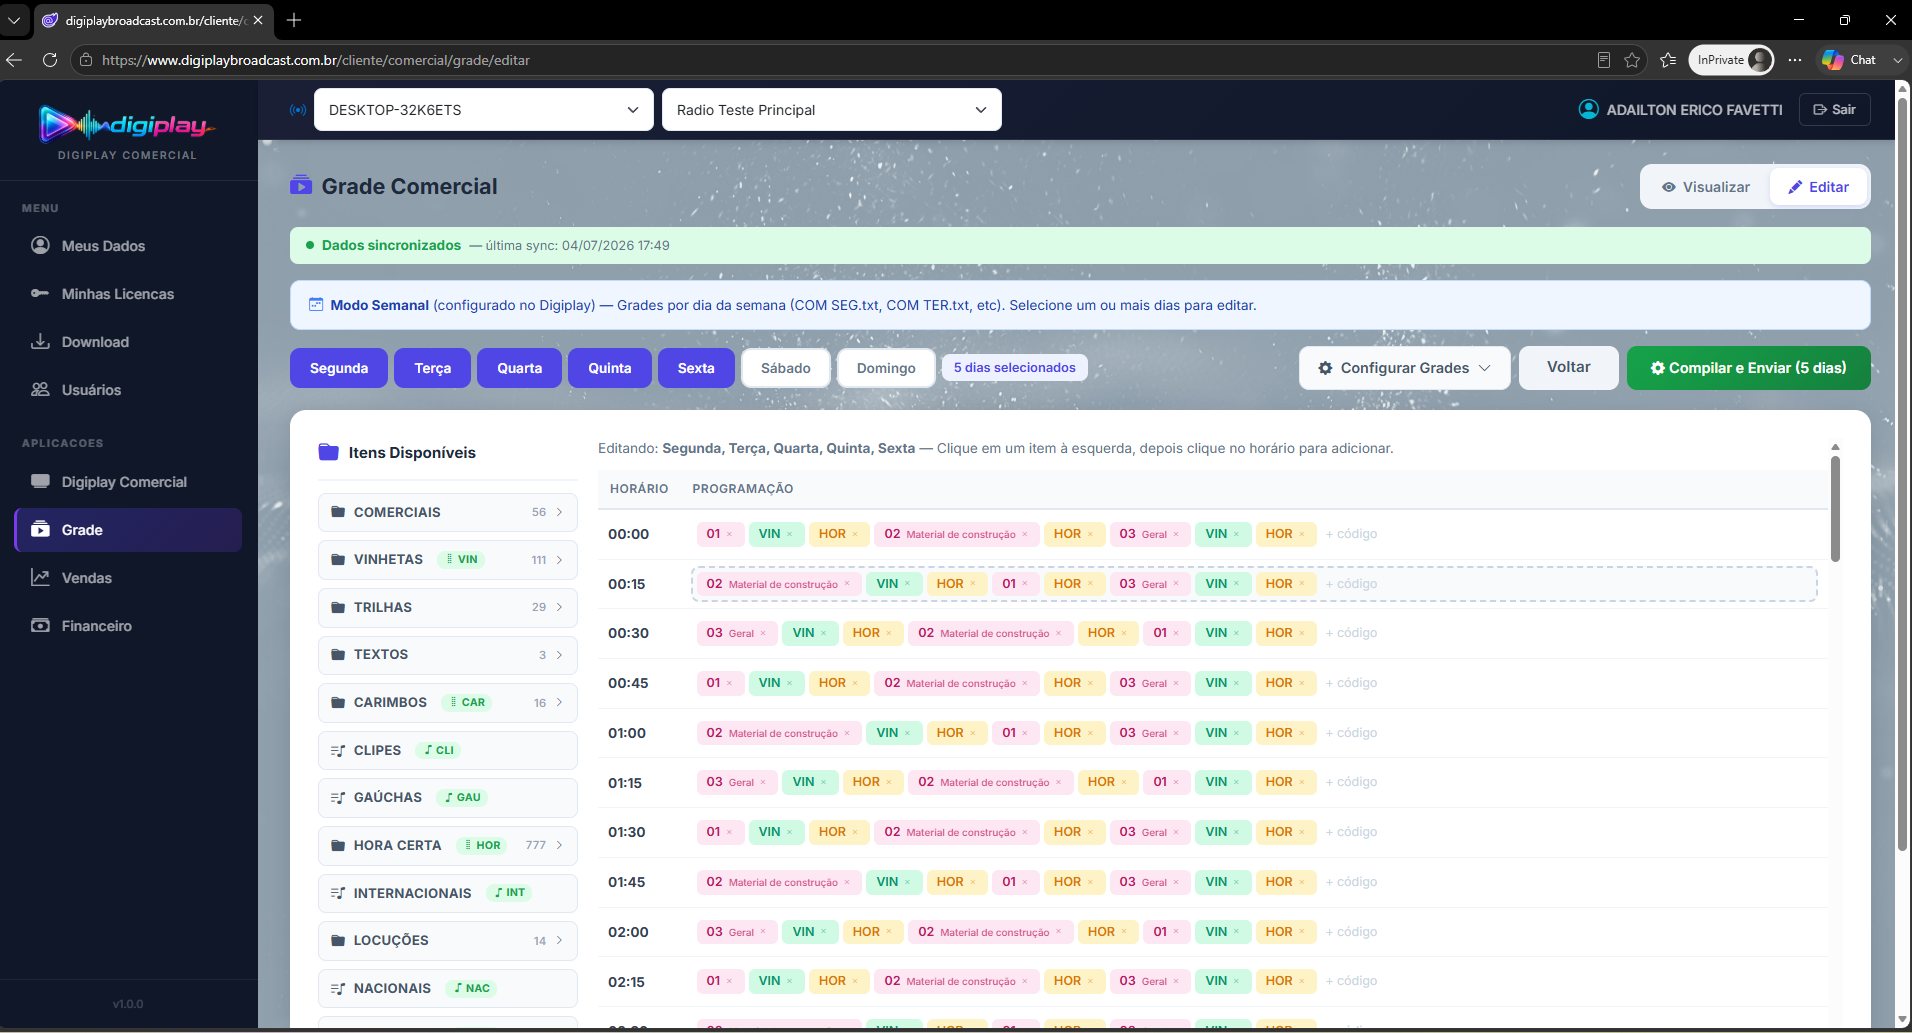Switch to the Visualizar tab

pyautogui.click(x=1706, y=187)
